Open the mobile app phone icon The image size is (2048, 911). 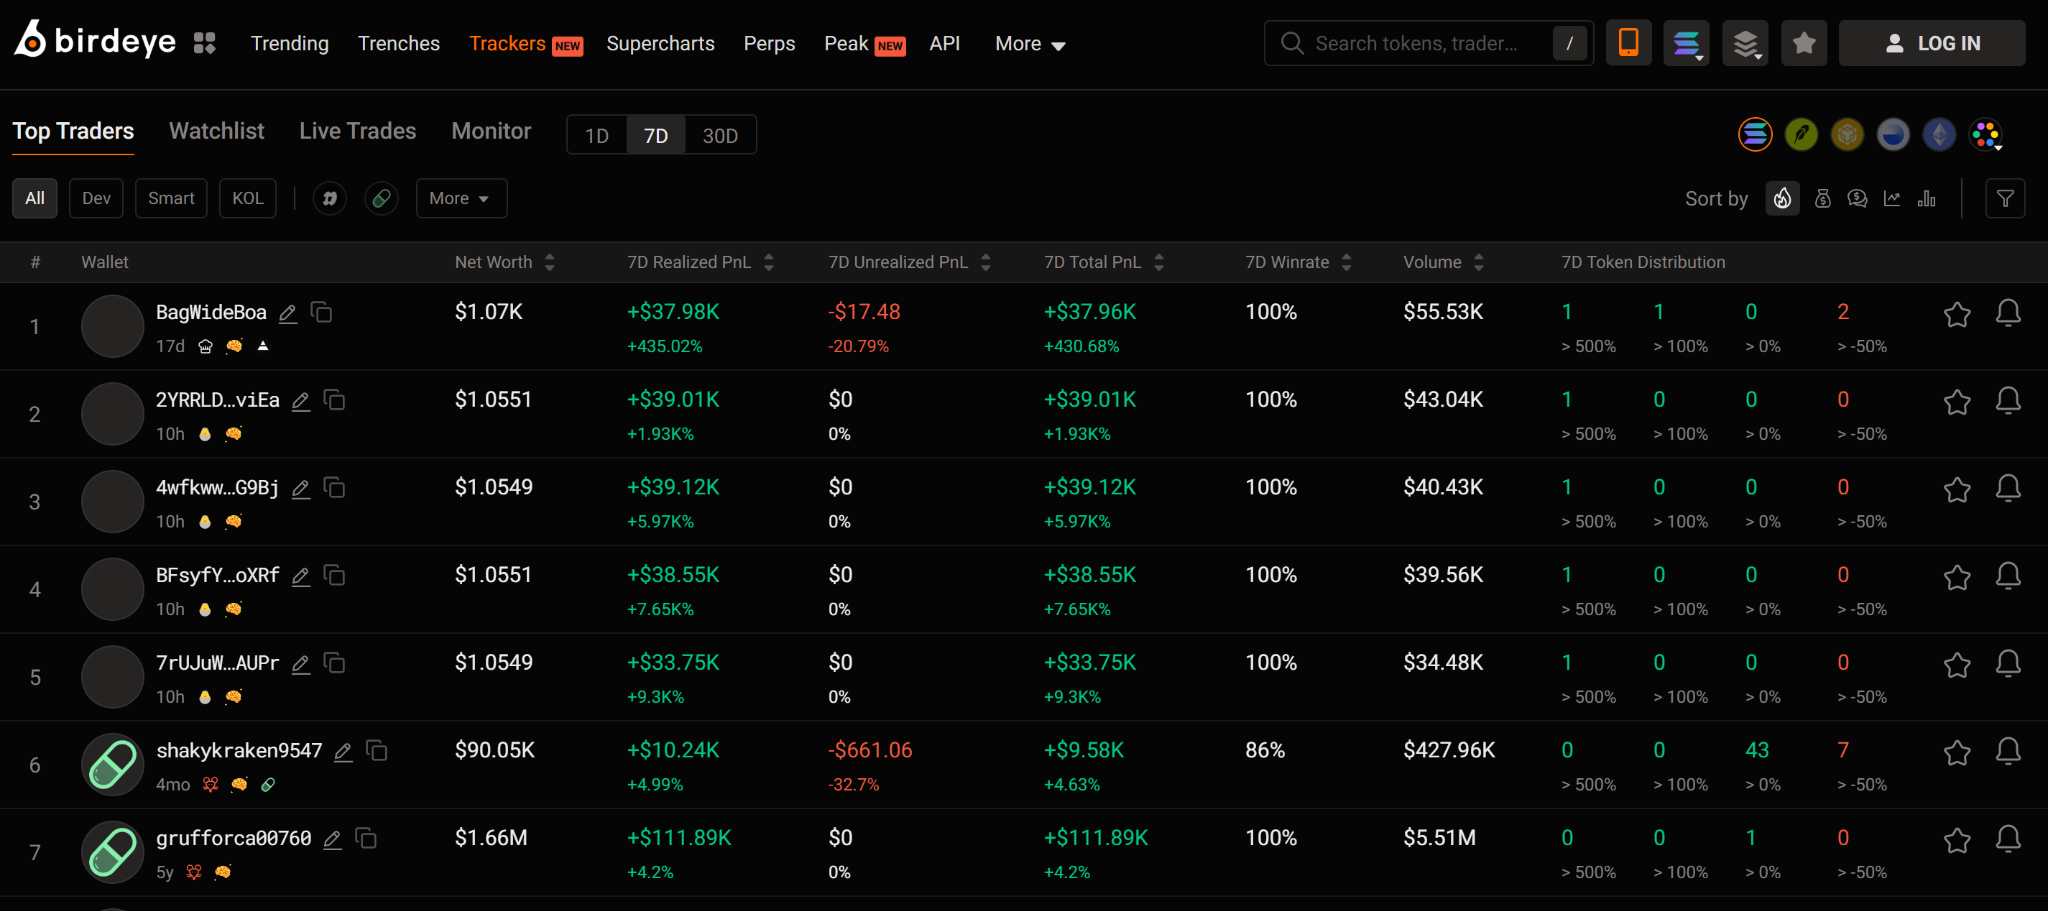point(1628,43)
